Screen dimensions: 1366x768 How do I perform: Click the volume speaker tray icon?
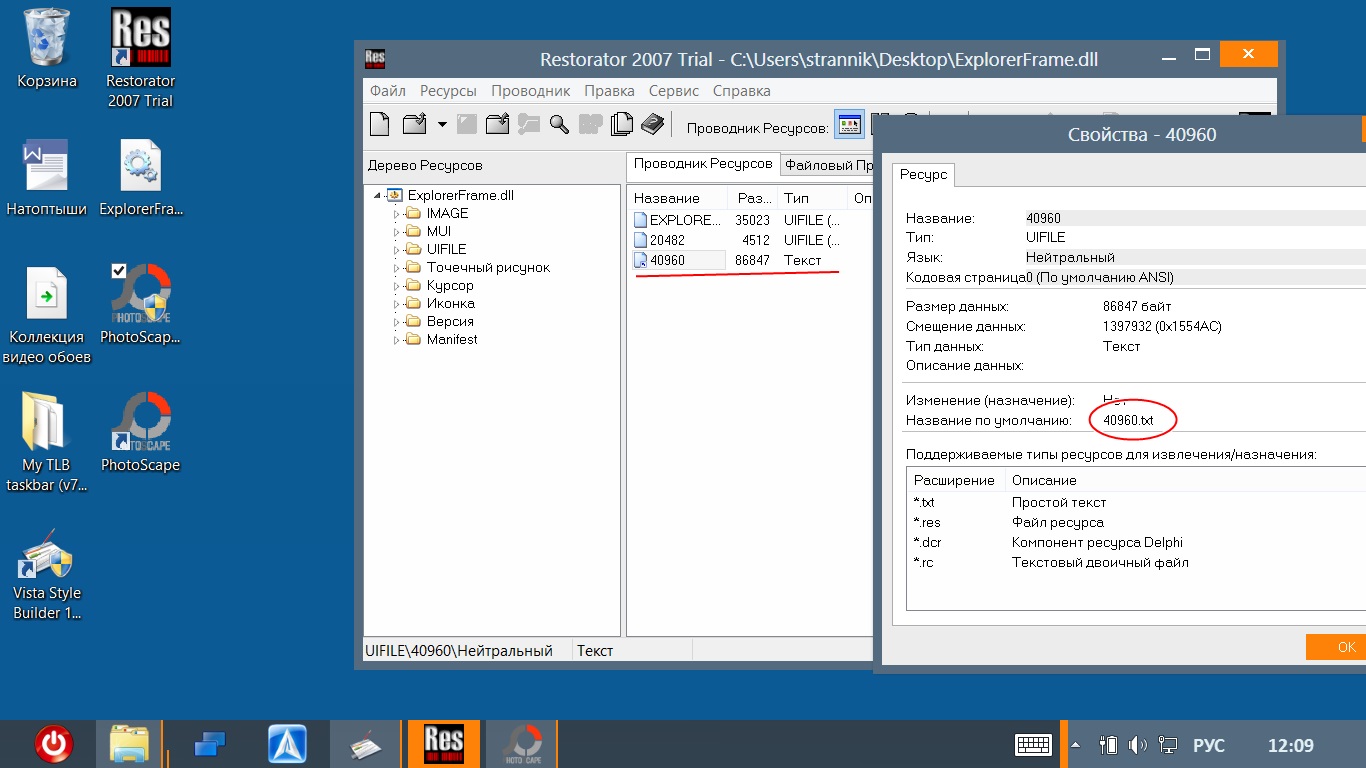[1138, 745]
